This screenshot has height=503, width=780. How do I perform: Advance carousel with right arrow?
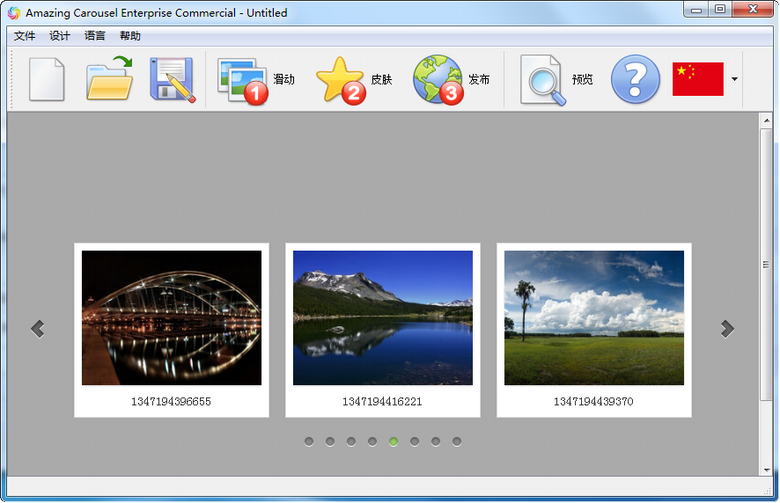(x=727, y=328)
